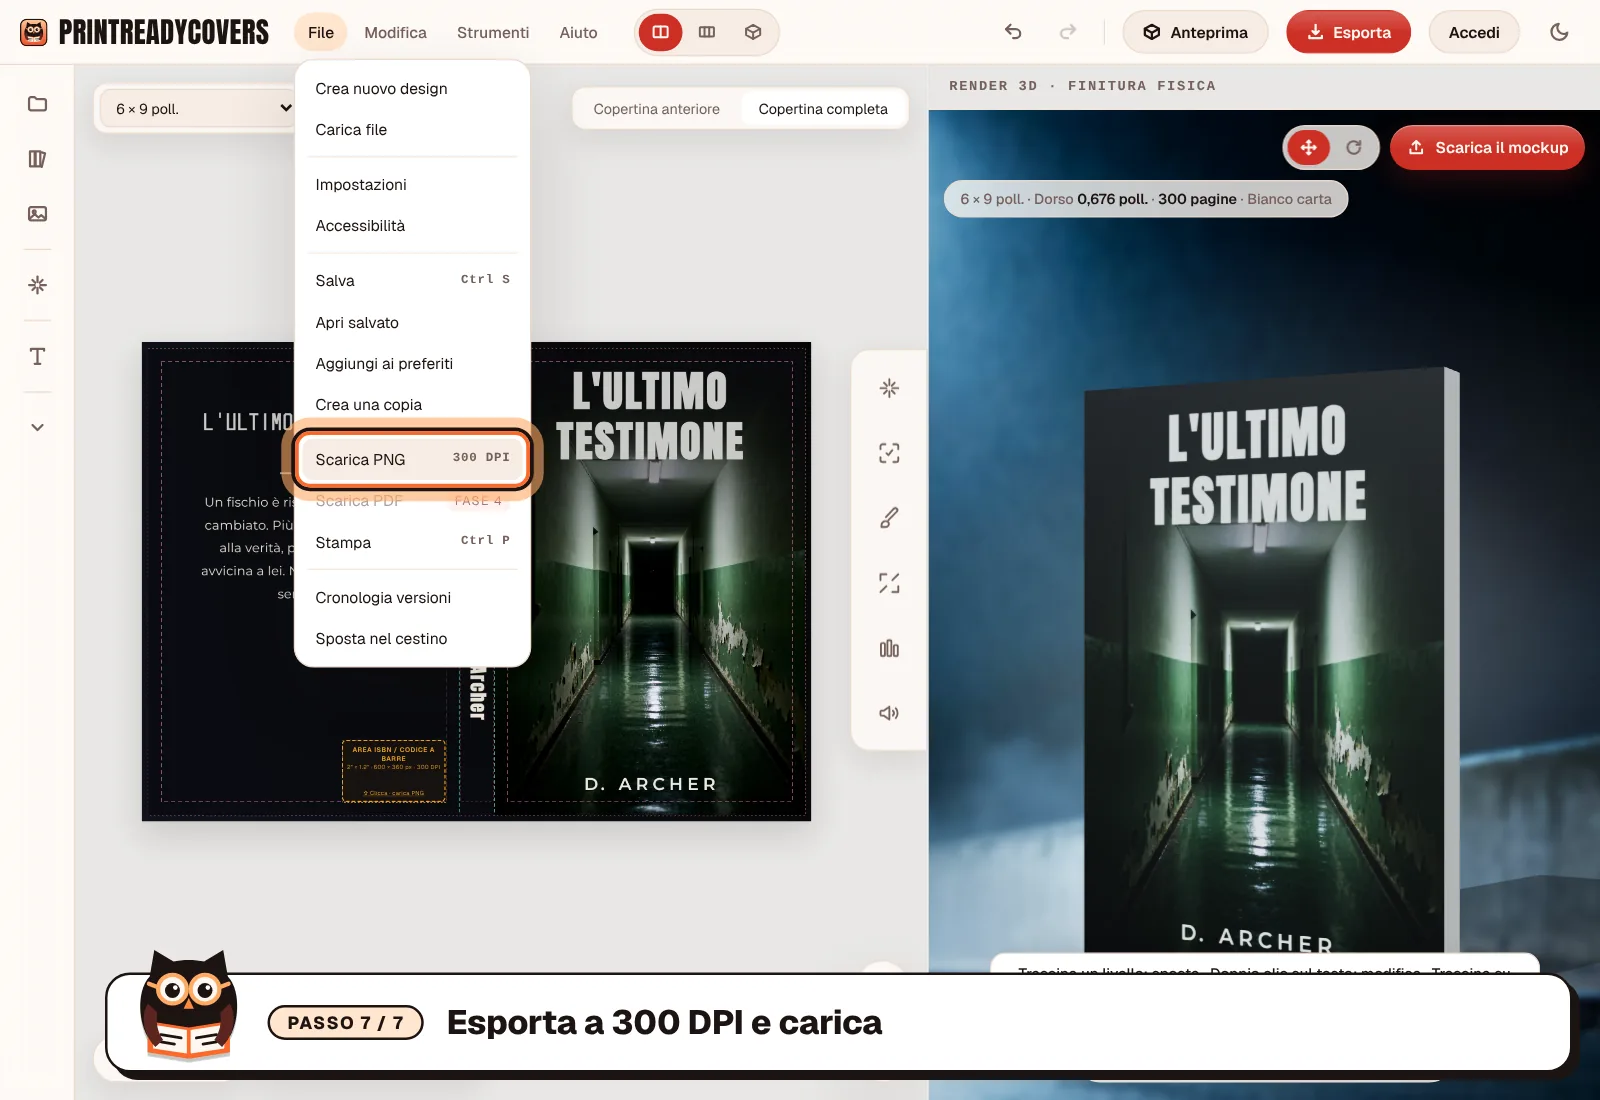
Task: Select the brush icon in floating toolbar
Action: pyautogui.click(x=889, y=518)
